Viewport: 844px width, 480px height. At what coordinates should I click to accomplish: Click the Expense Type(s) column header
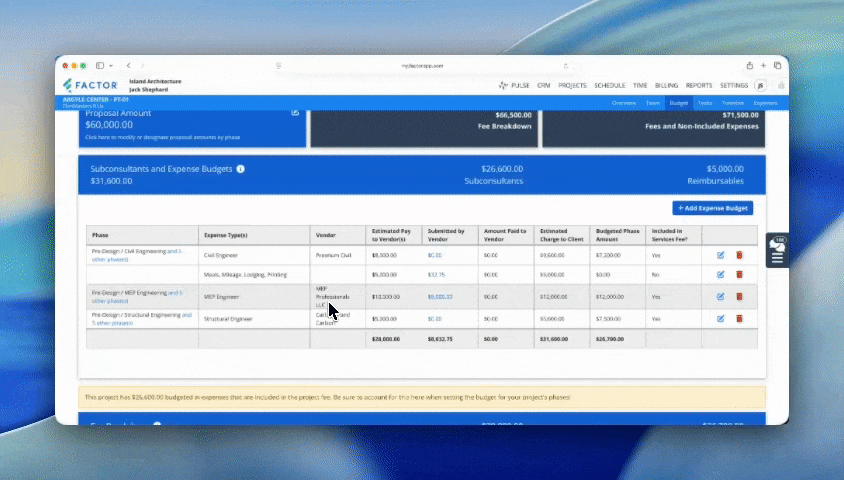click(x=254, y=235)
